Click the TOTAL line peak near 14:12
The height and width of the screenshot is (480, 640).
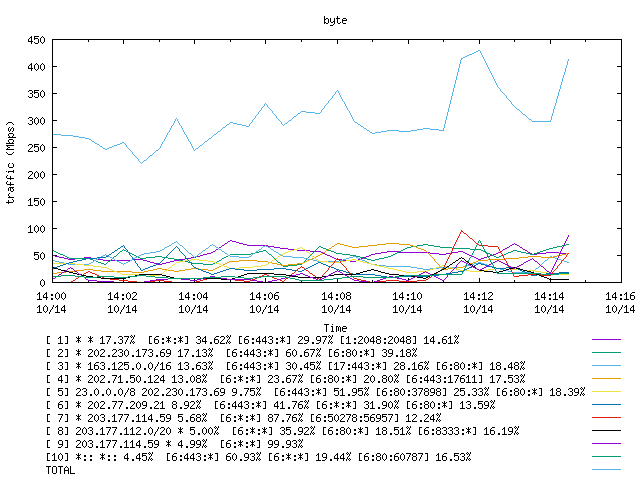tap(479, 51)
